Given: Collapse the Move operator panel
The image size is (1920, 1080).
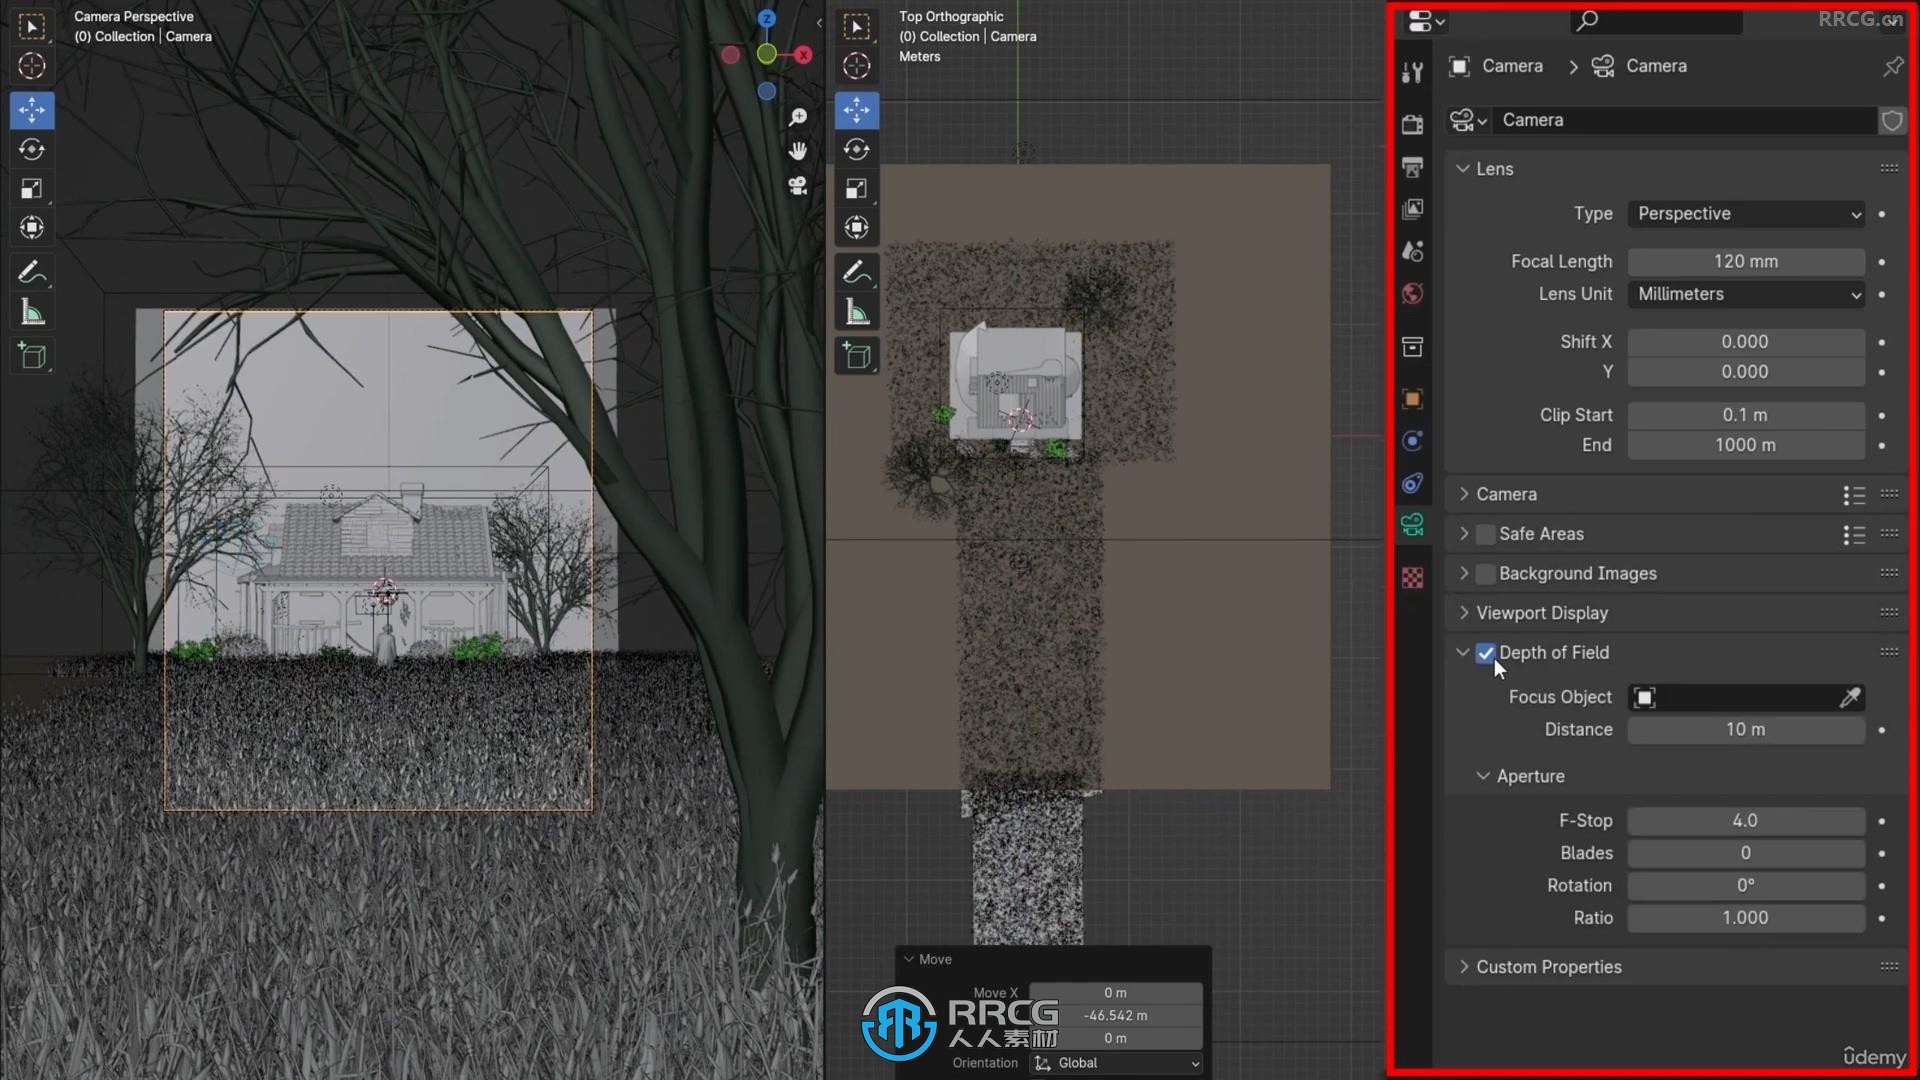Looking at the screenshot, I should pyautogui.click(x=909, y=959).
